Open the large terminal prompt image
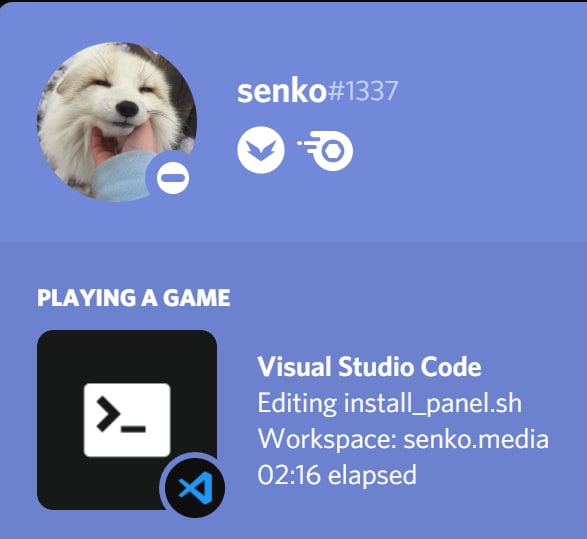This screenshot has width=587, height=539. click(x=127, y=420)
